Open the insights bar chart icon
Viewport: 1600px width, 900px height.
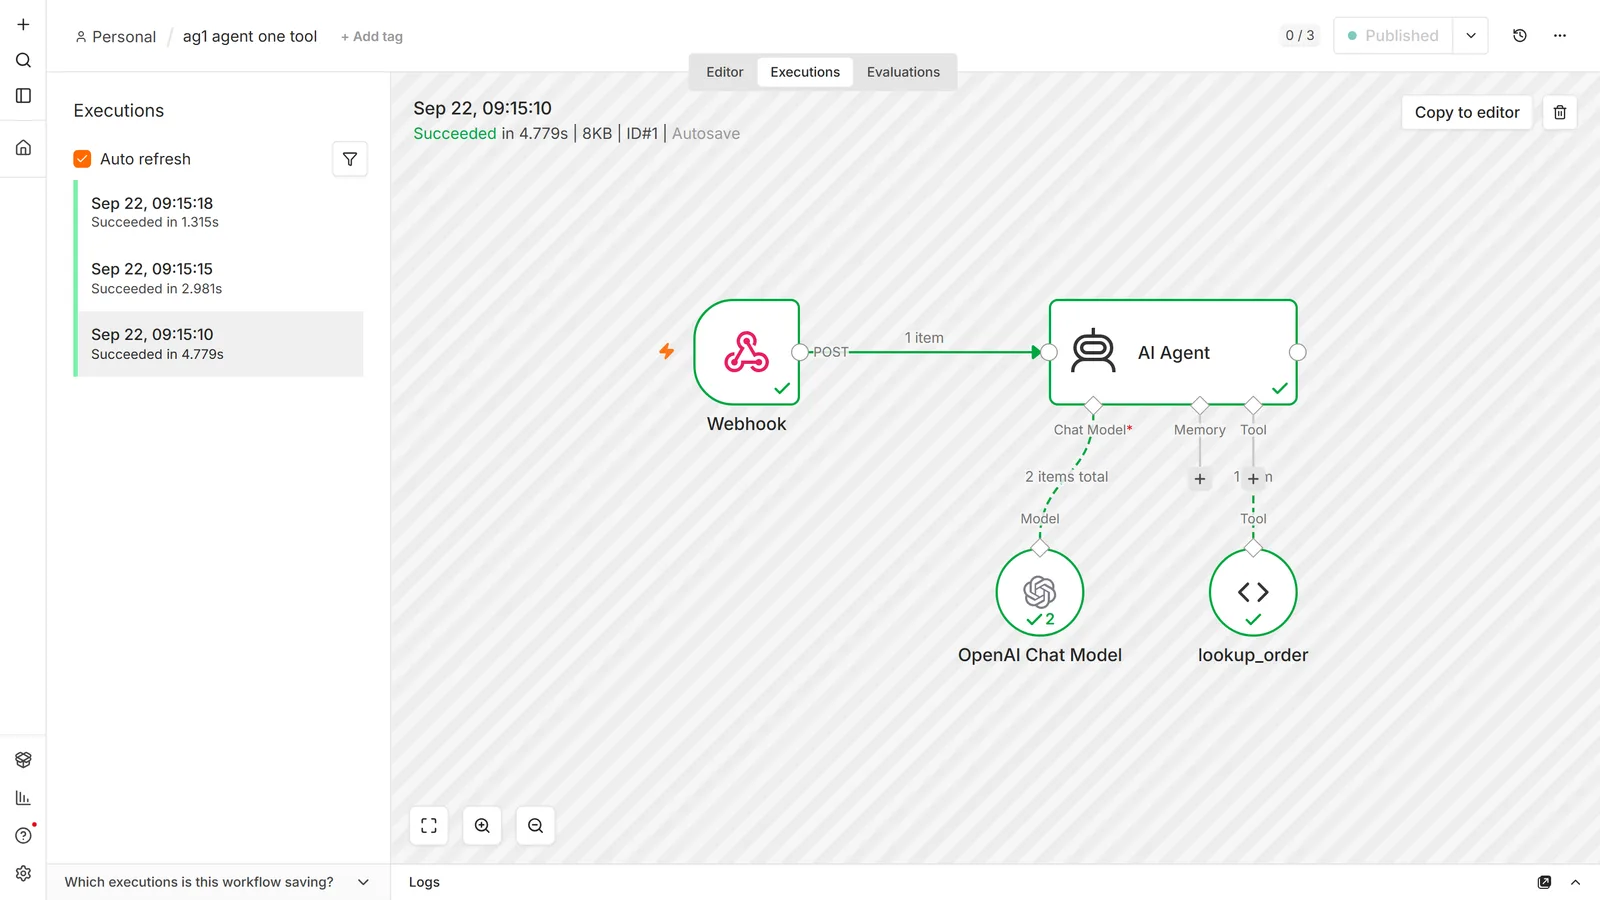tap(23, 798)
